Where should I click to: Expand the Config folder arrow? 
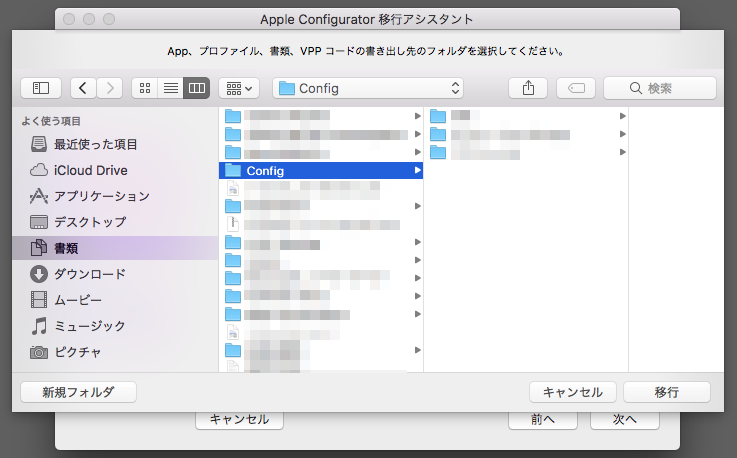click(417, 170)
